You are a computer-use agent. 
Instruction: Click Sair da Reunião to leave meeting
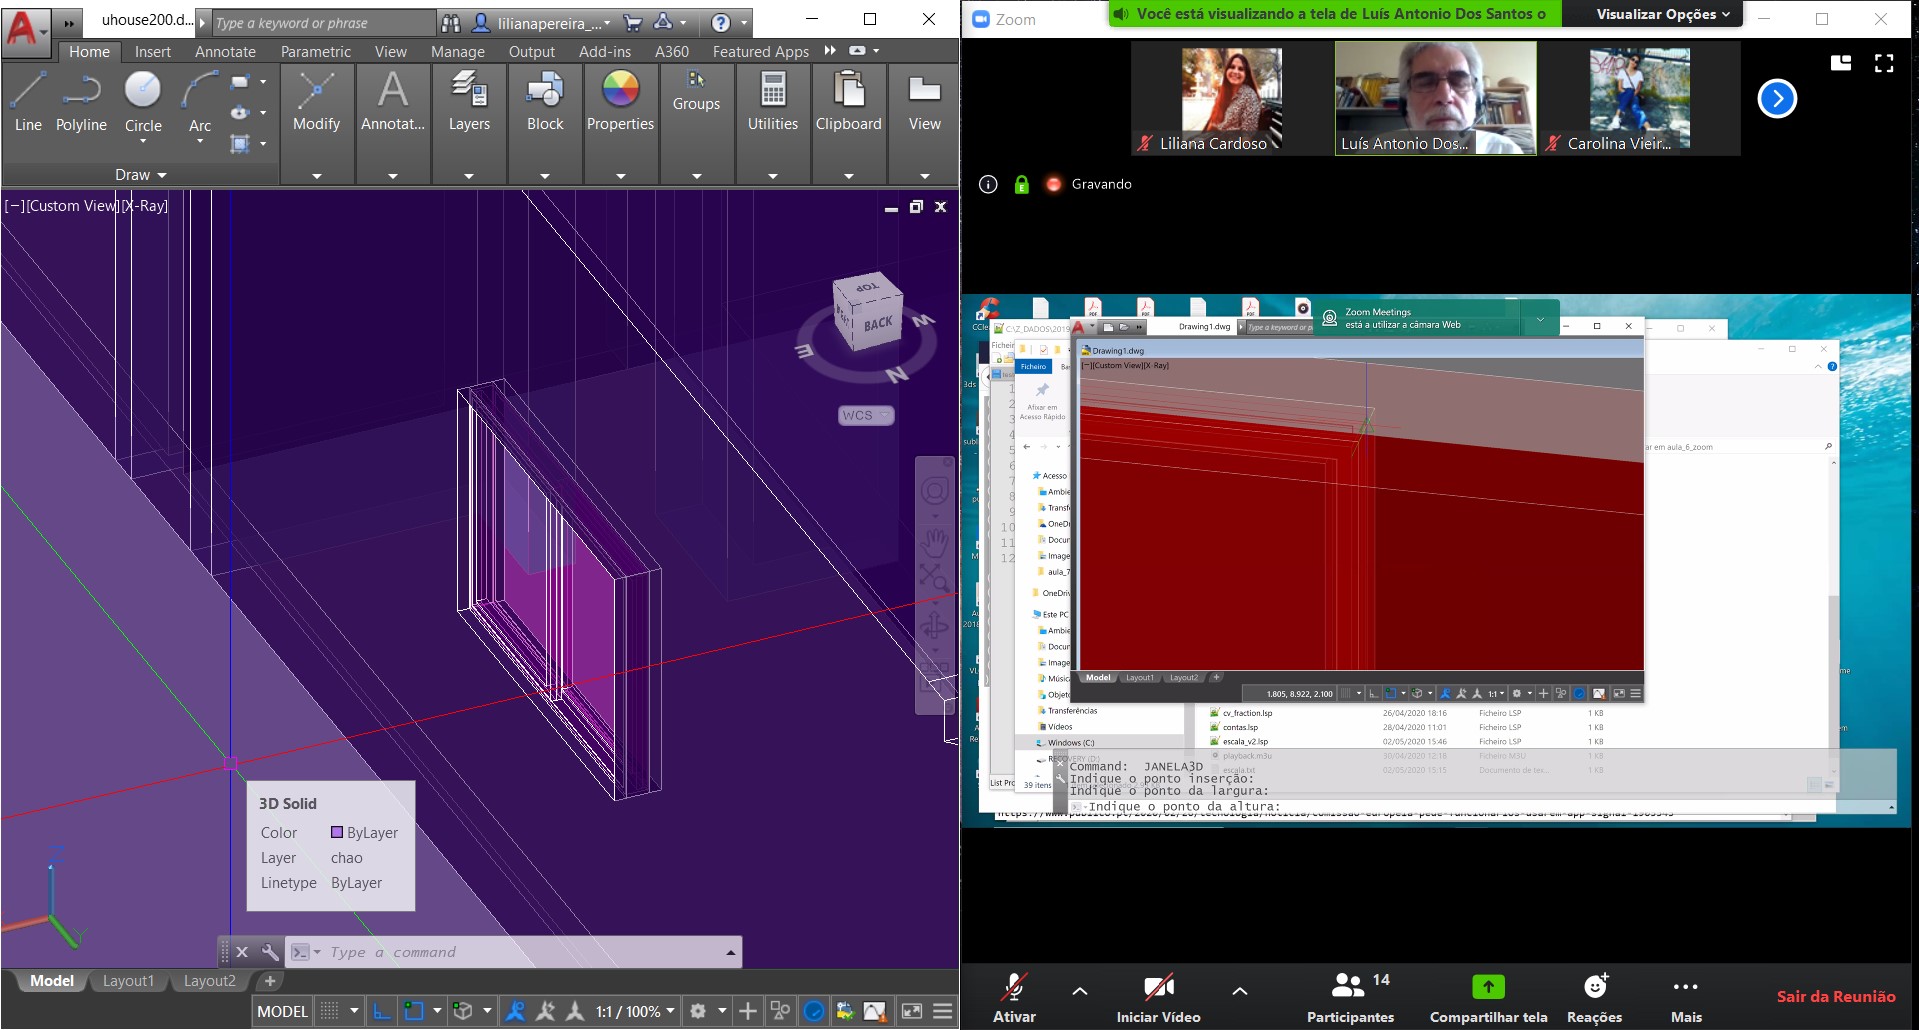1836,996
